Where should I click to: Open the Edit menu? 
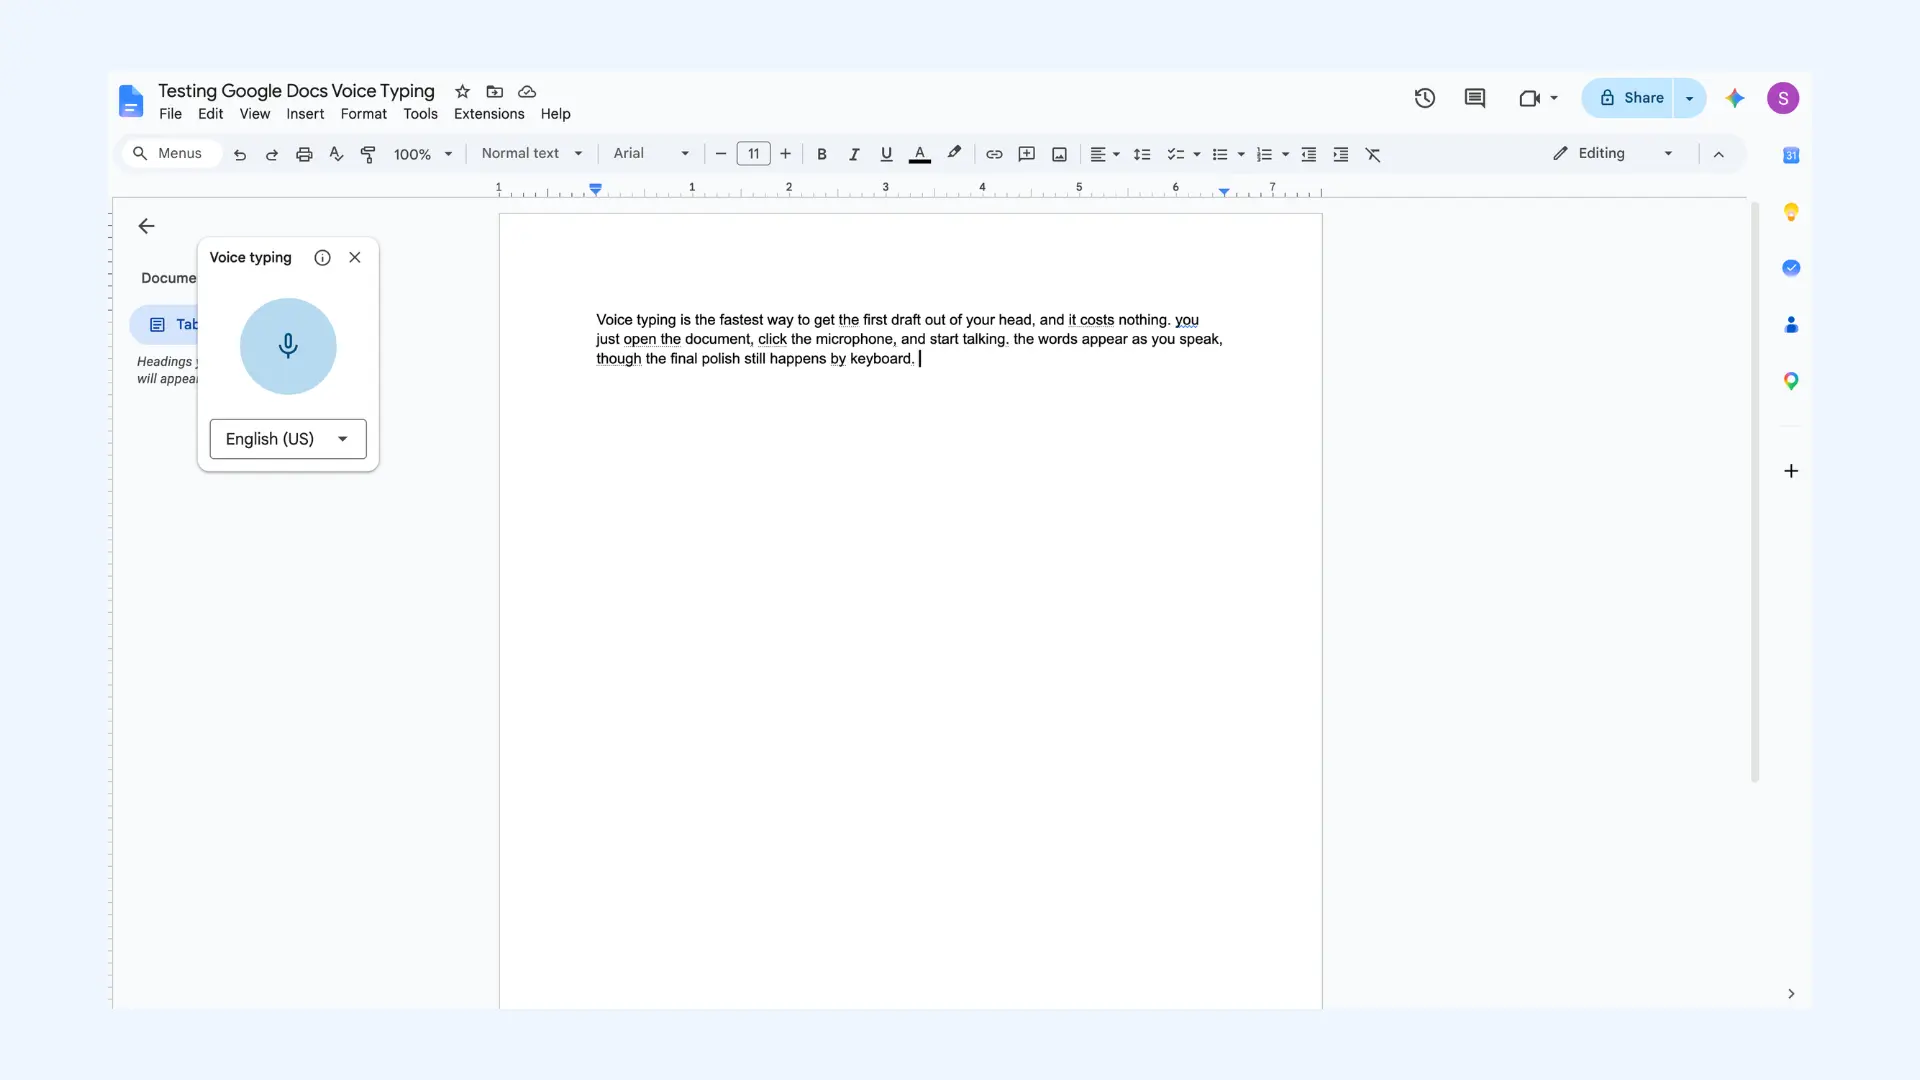(x=211, y=114)
